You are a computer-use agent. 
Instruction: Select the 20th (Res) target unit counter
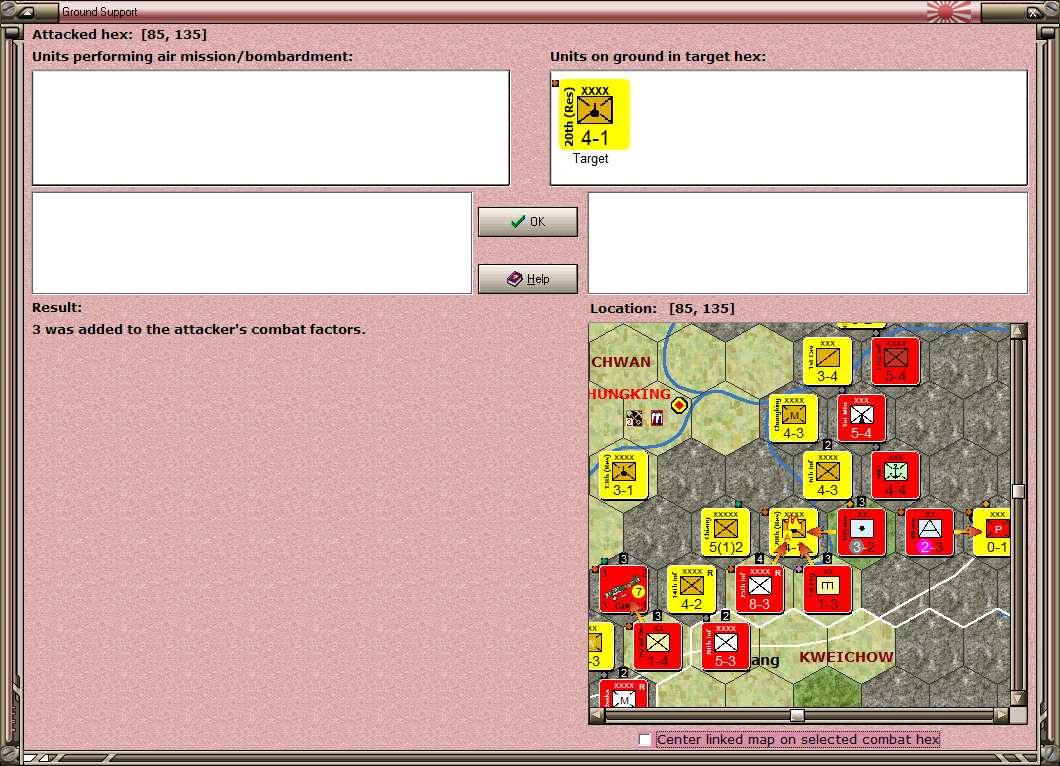(594, 114)
